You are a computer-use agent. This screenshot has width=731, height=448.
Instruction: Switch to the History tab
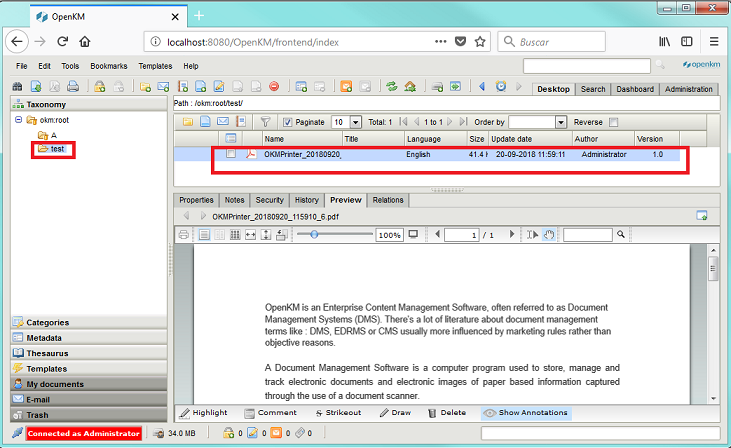(x=307, y=200)
